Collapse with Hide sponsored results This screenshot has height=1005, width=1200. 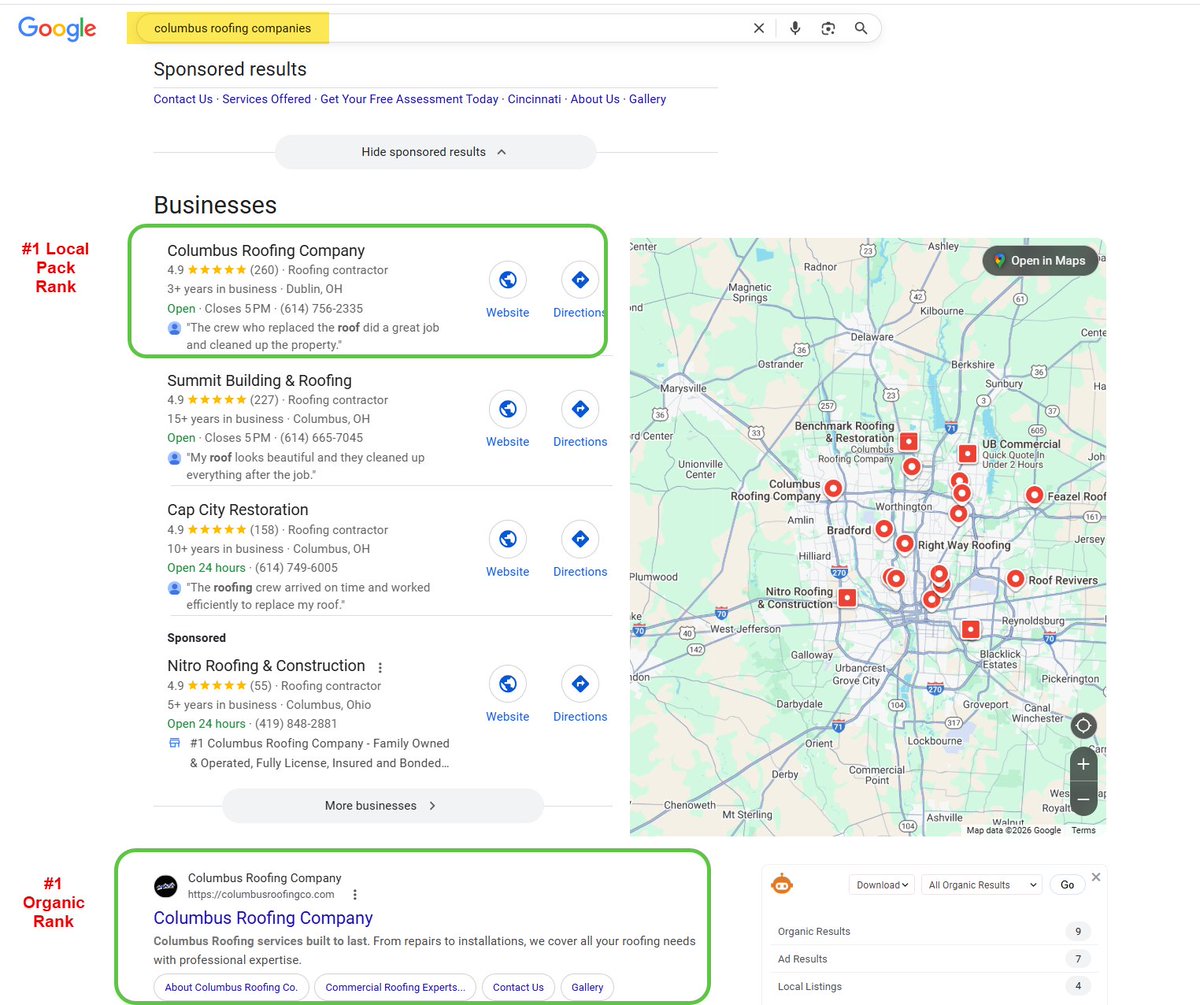coord(435,152)
